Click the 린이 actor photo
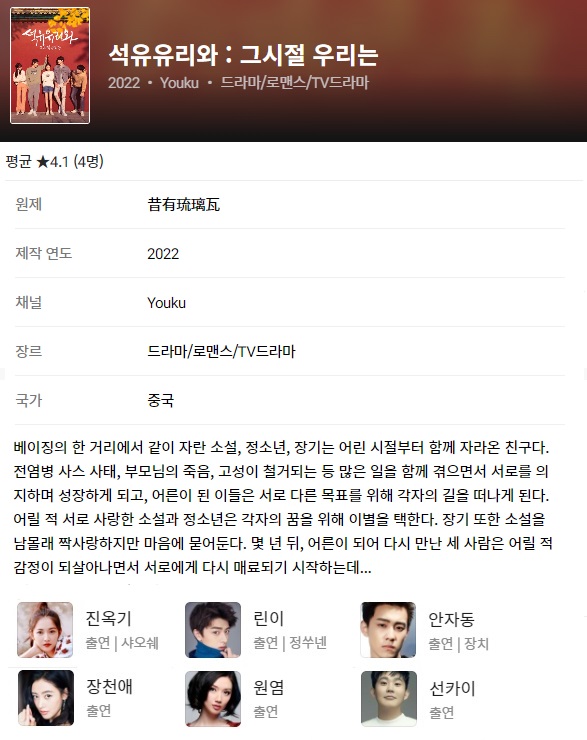Image resolution: width=587 pixels, height=740 pixels. [213, 630]
